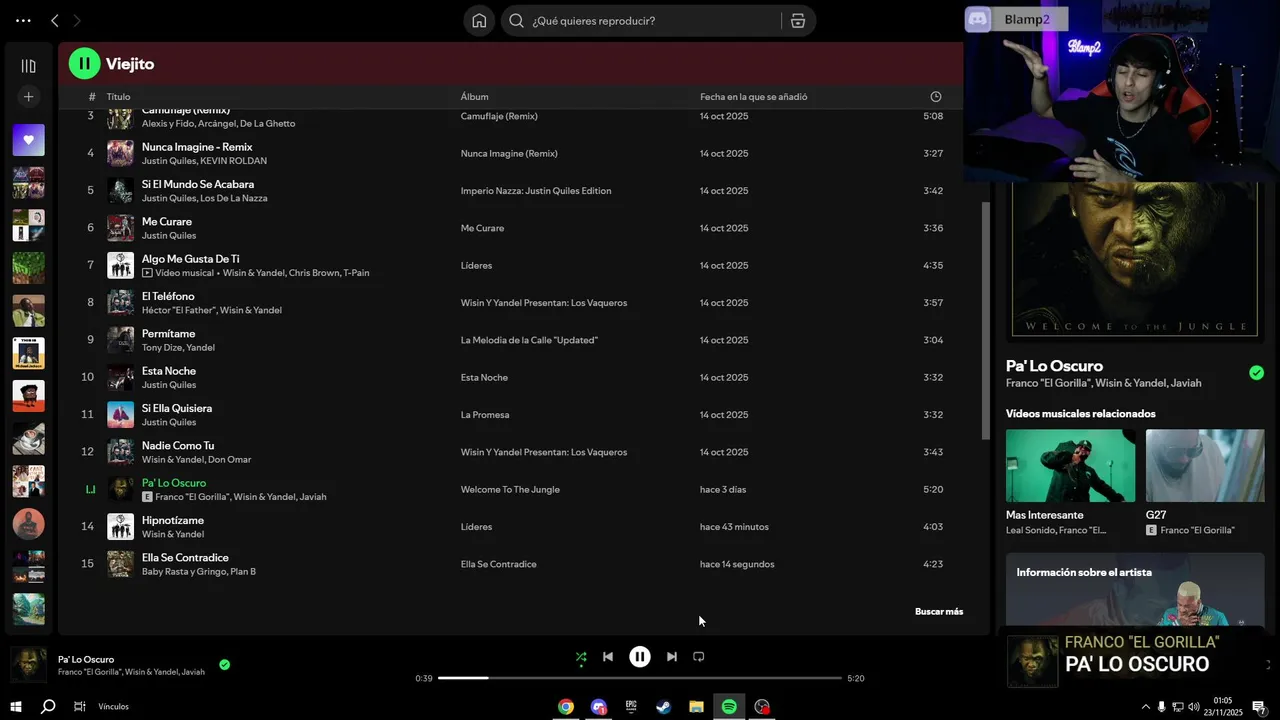Click the now playing cover in the player bar
1280x720 pixels.
click(x=28, y=665)
